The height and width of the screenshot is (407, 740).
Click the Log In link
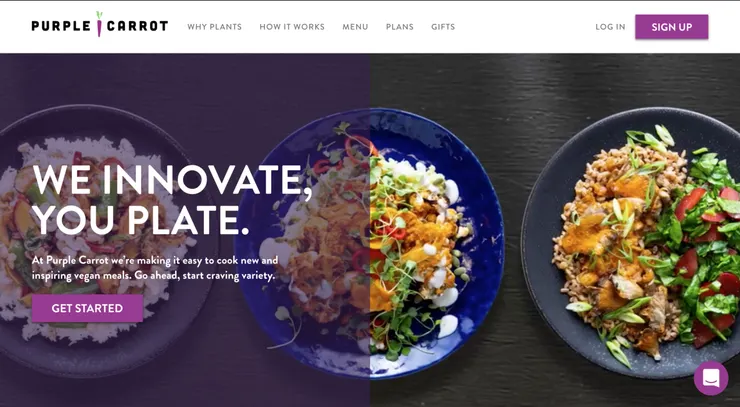610,27
